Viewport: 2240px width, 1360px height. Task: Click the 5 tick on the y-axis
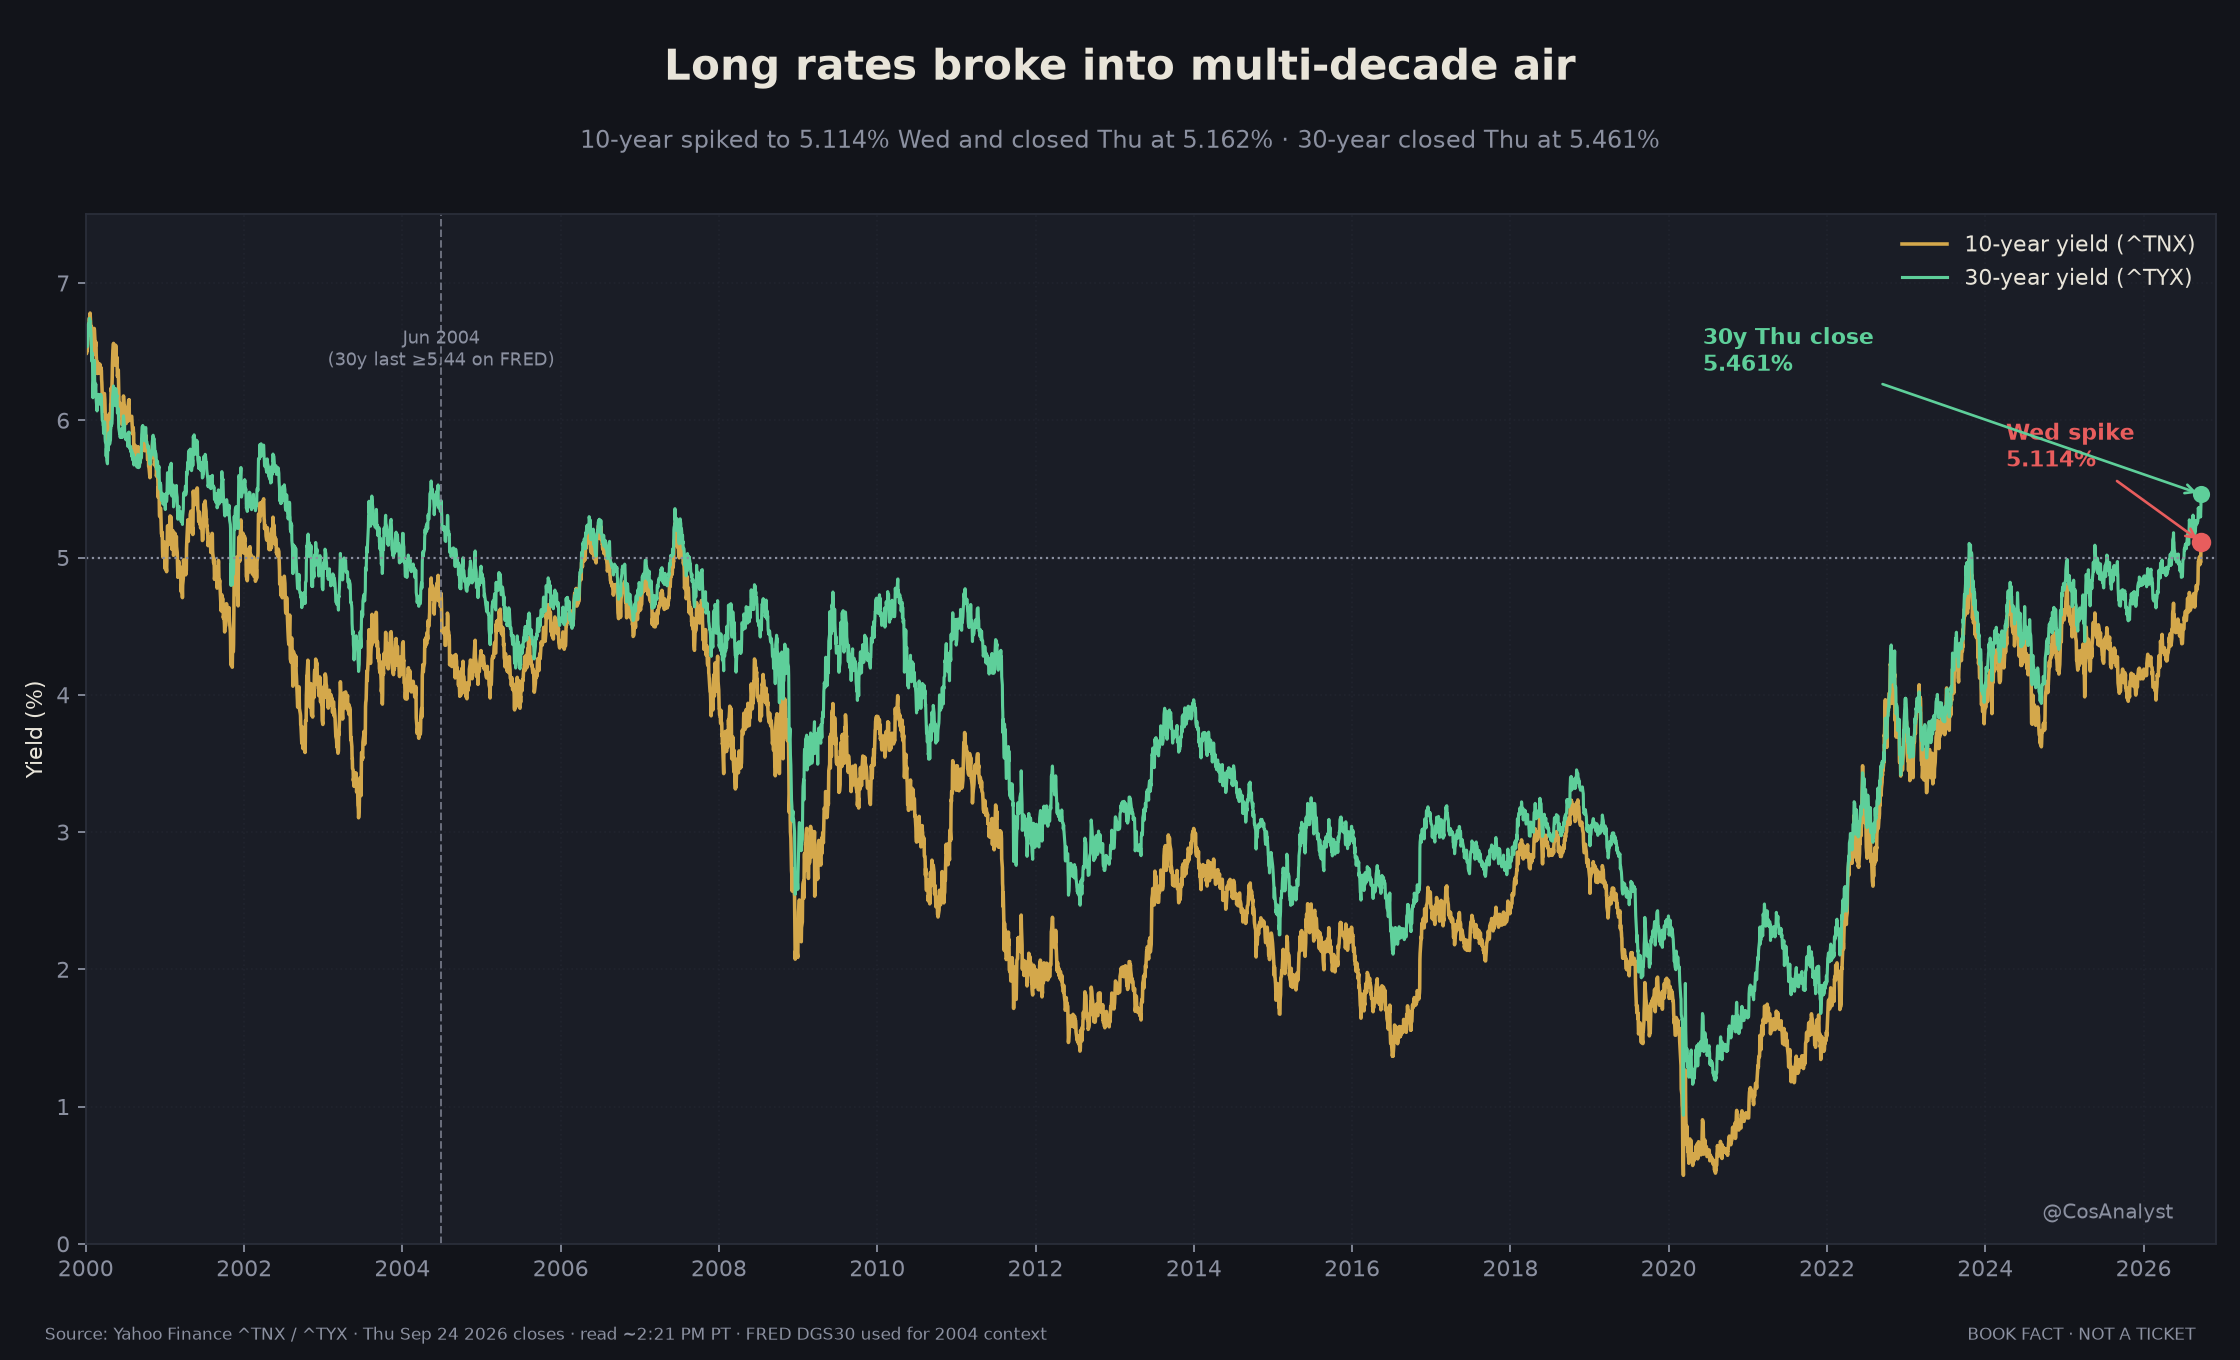(64, 558)
